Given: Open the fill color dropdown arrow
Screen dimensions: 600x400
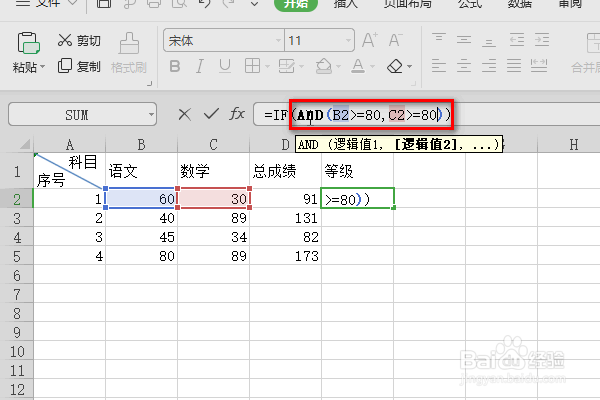Looking at the screenshot, I should coord(338,67).
